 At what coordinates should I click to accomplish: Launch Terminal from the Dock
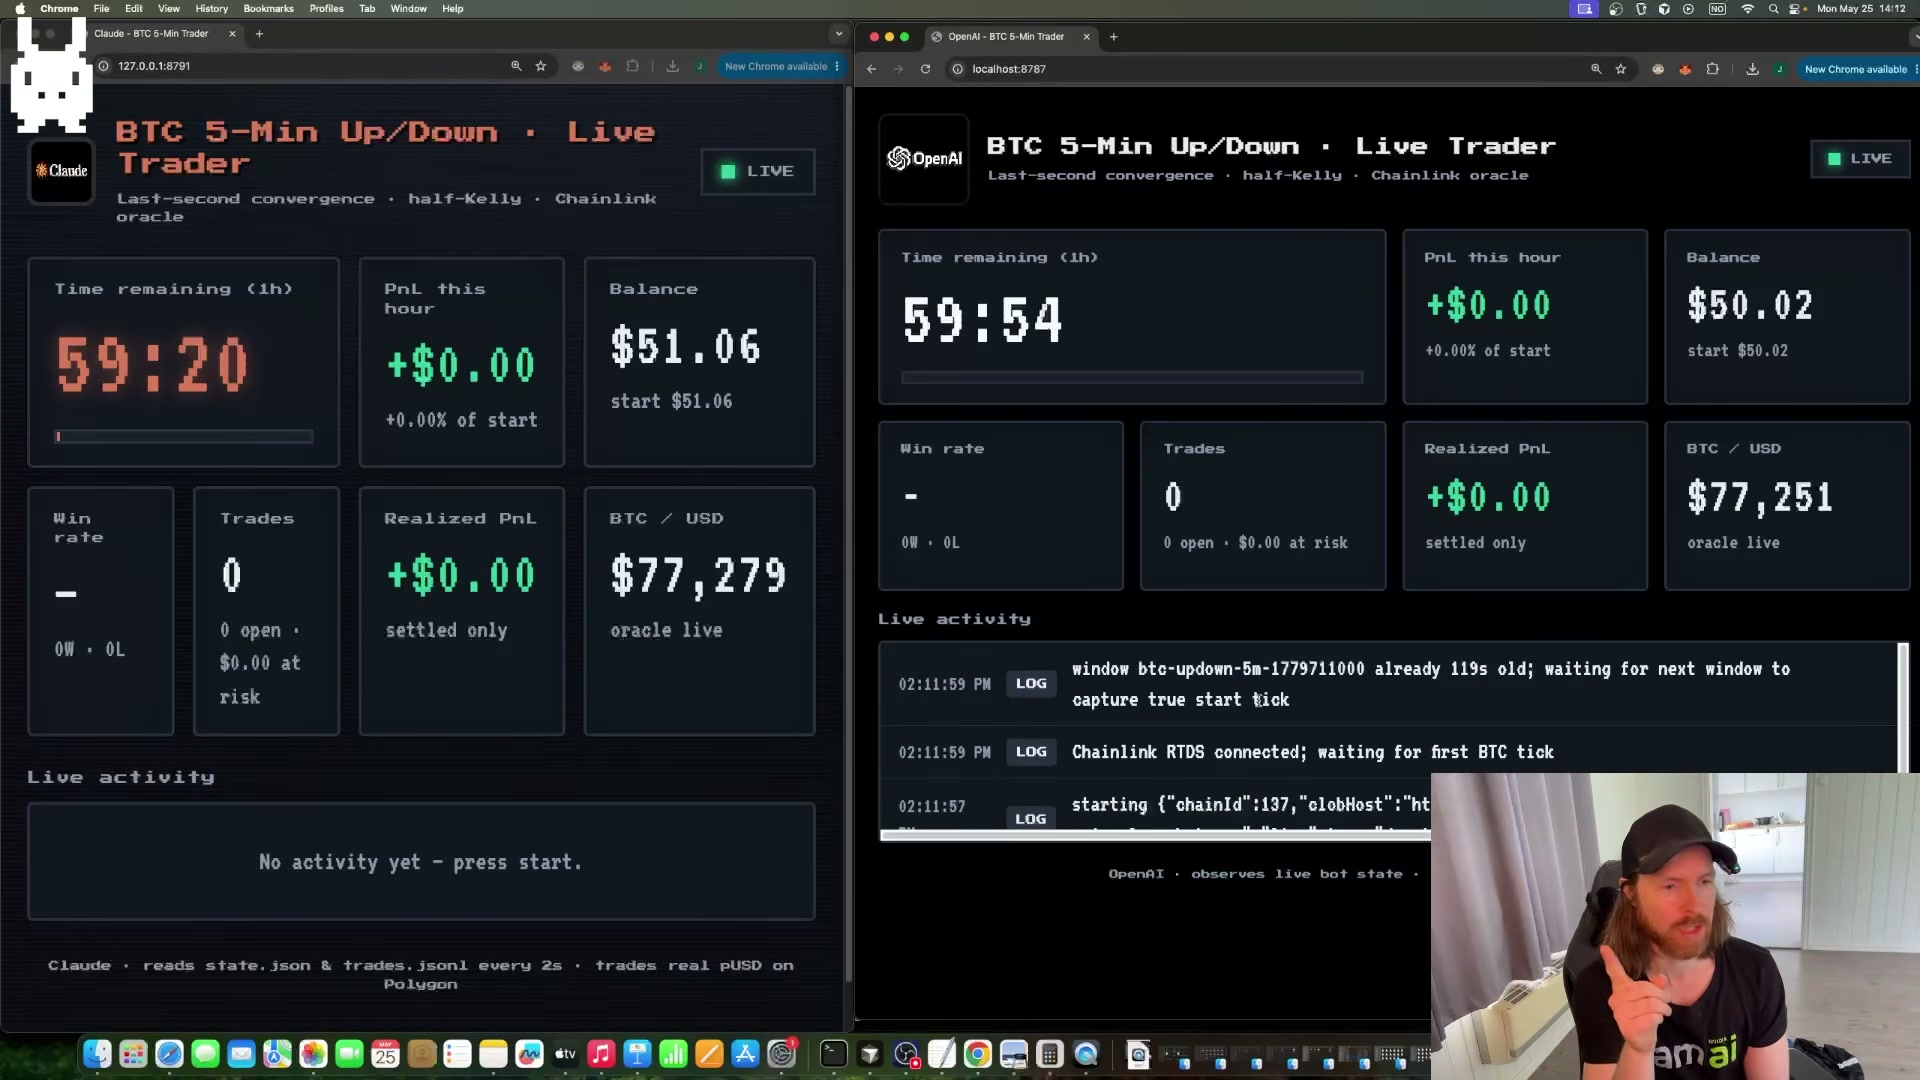coord(833,1053)
